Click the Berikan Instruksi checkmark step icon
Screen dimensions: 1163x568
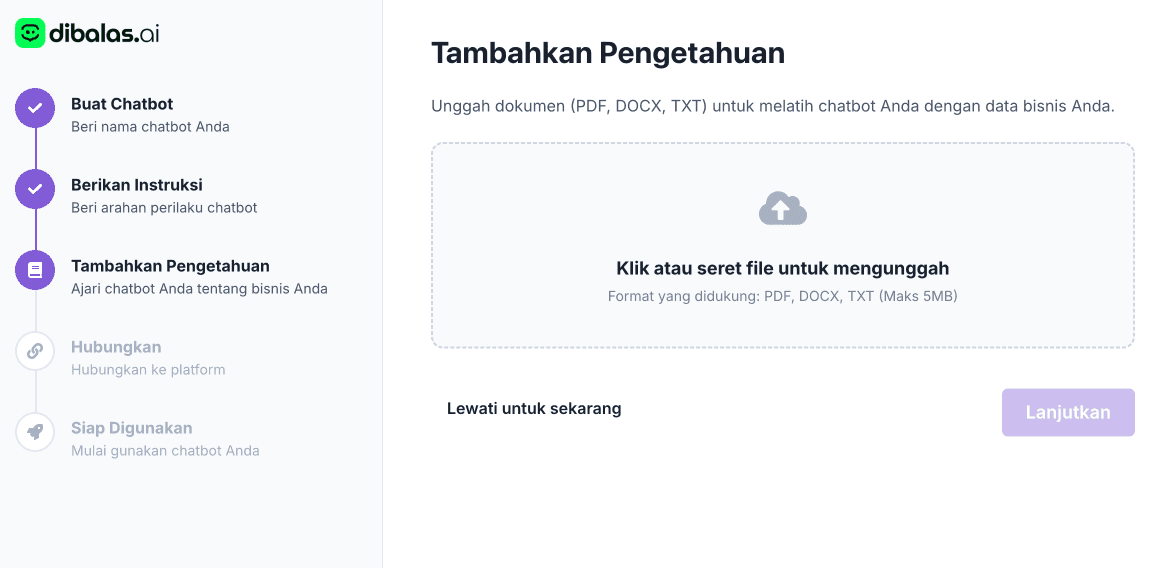click(x=35, y=189)
